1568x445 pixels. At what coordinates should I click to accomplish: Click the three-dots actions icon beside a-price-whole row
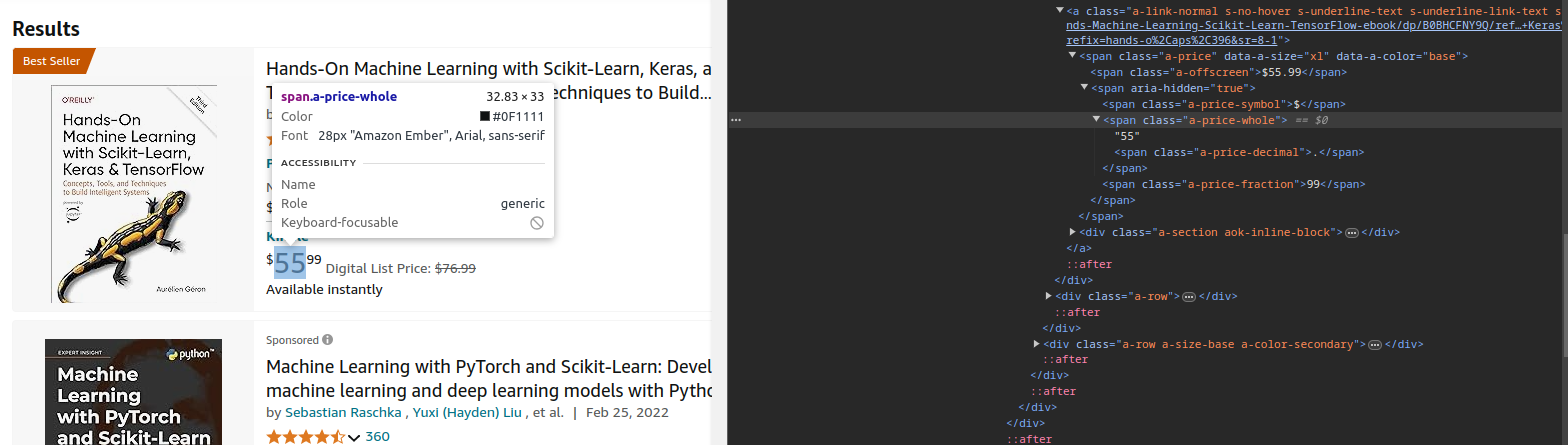point(735,120)
